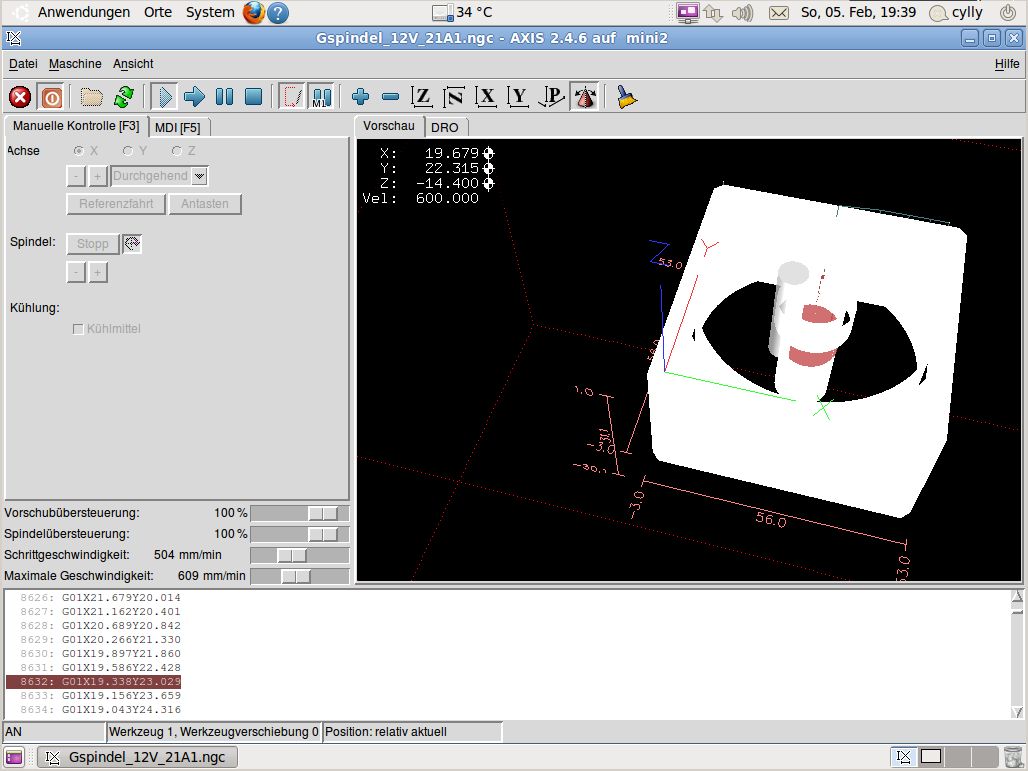Launch Firefox from the top panel
Screen dimensions: 1028x771
pyautogui.click(x=253, y=12)
